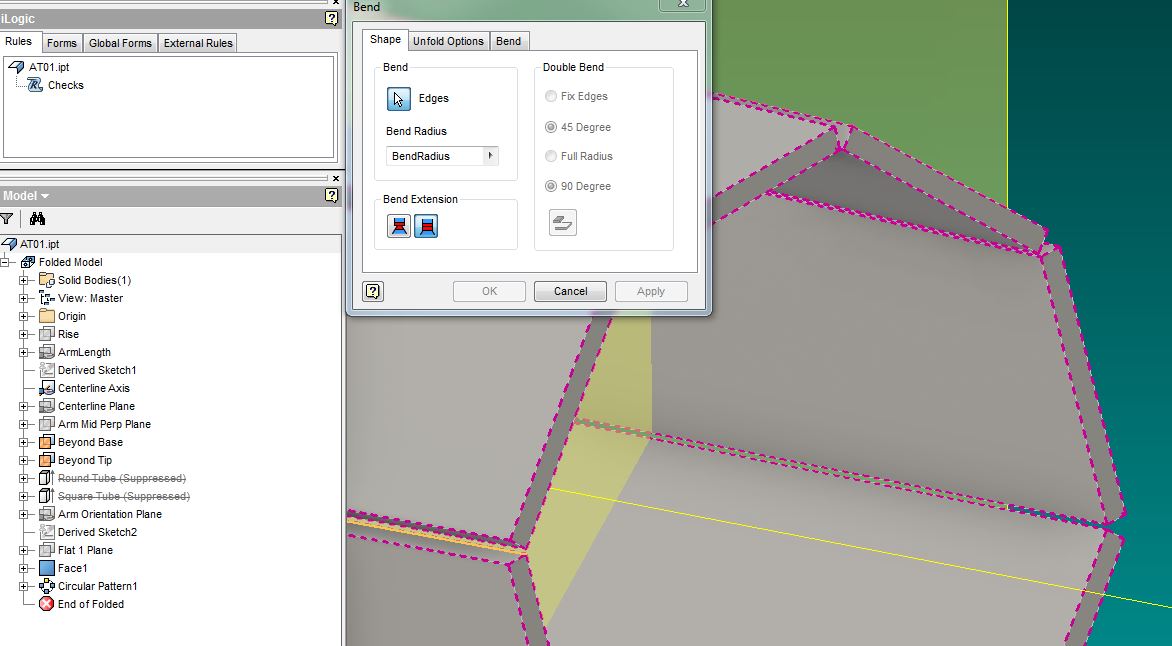The width and height of the screenshot is (1172, 646).
Task: Expand the Origin folder in Model tree
Action: [26, 316]
